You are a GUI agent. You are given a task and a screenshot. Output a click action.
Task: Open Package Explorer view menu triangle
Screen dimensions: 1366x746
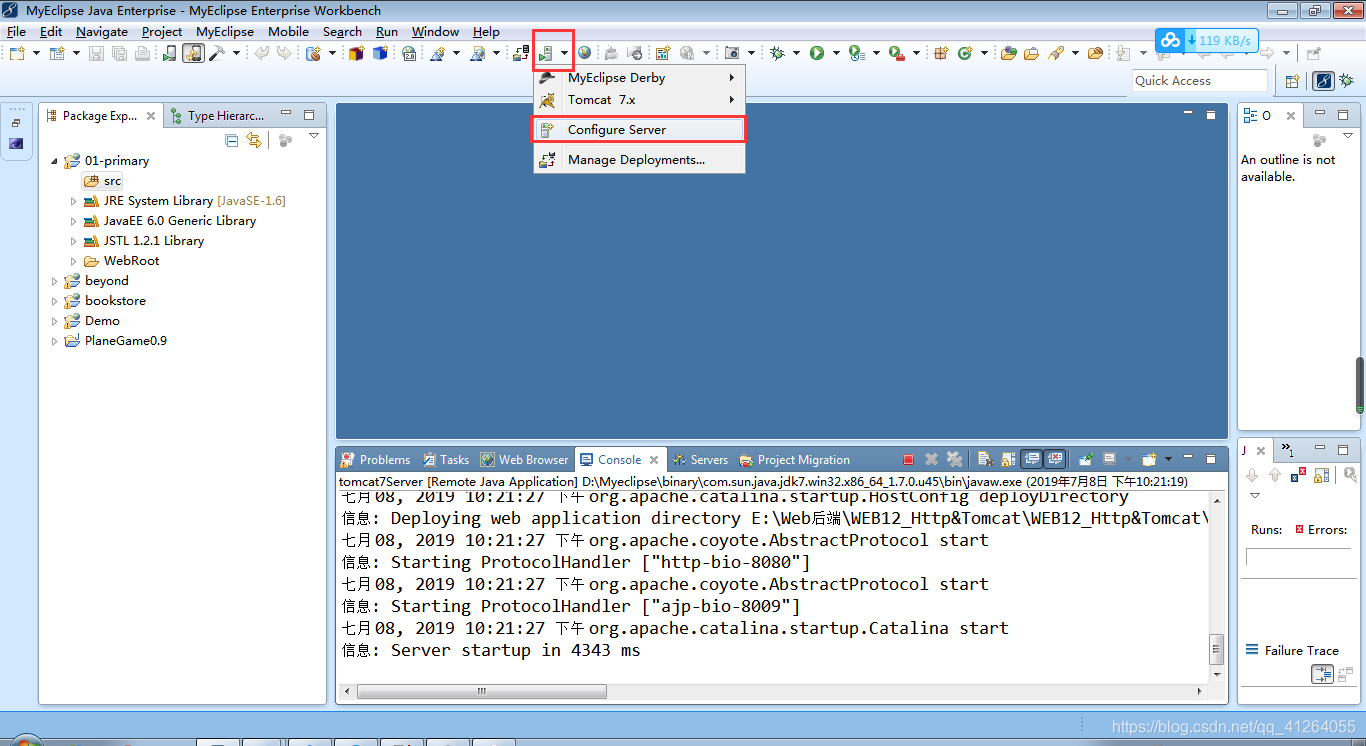click(x=314, y=137)
